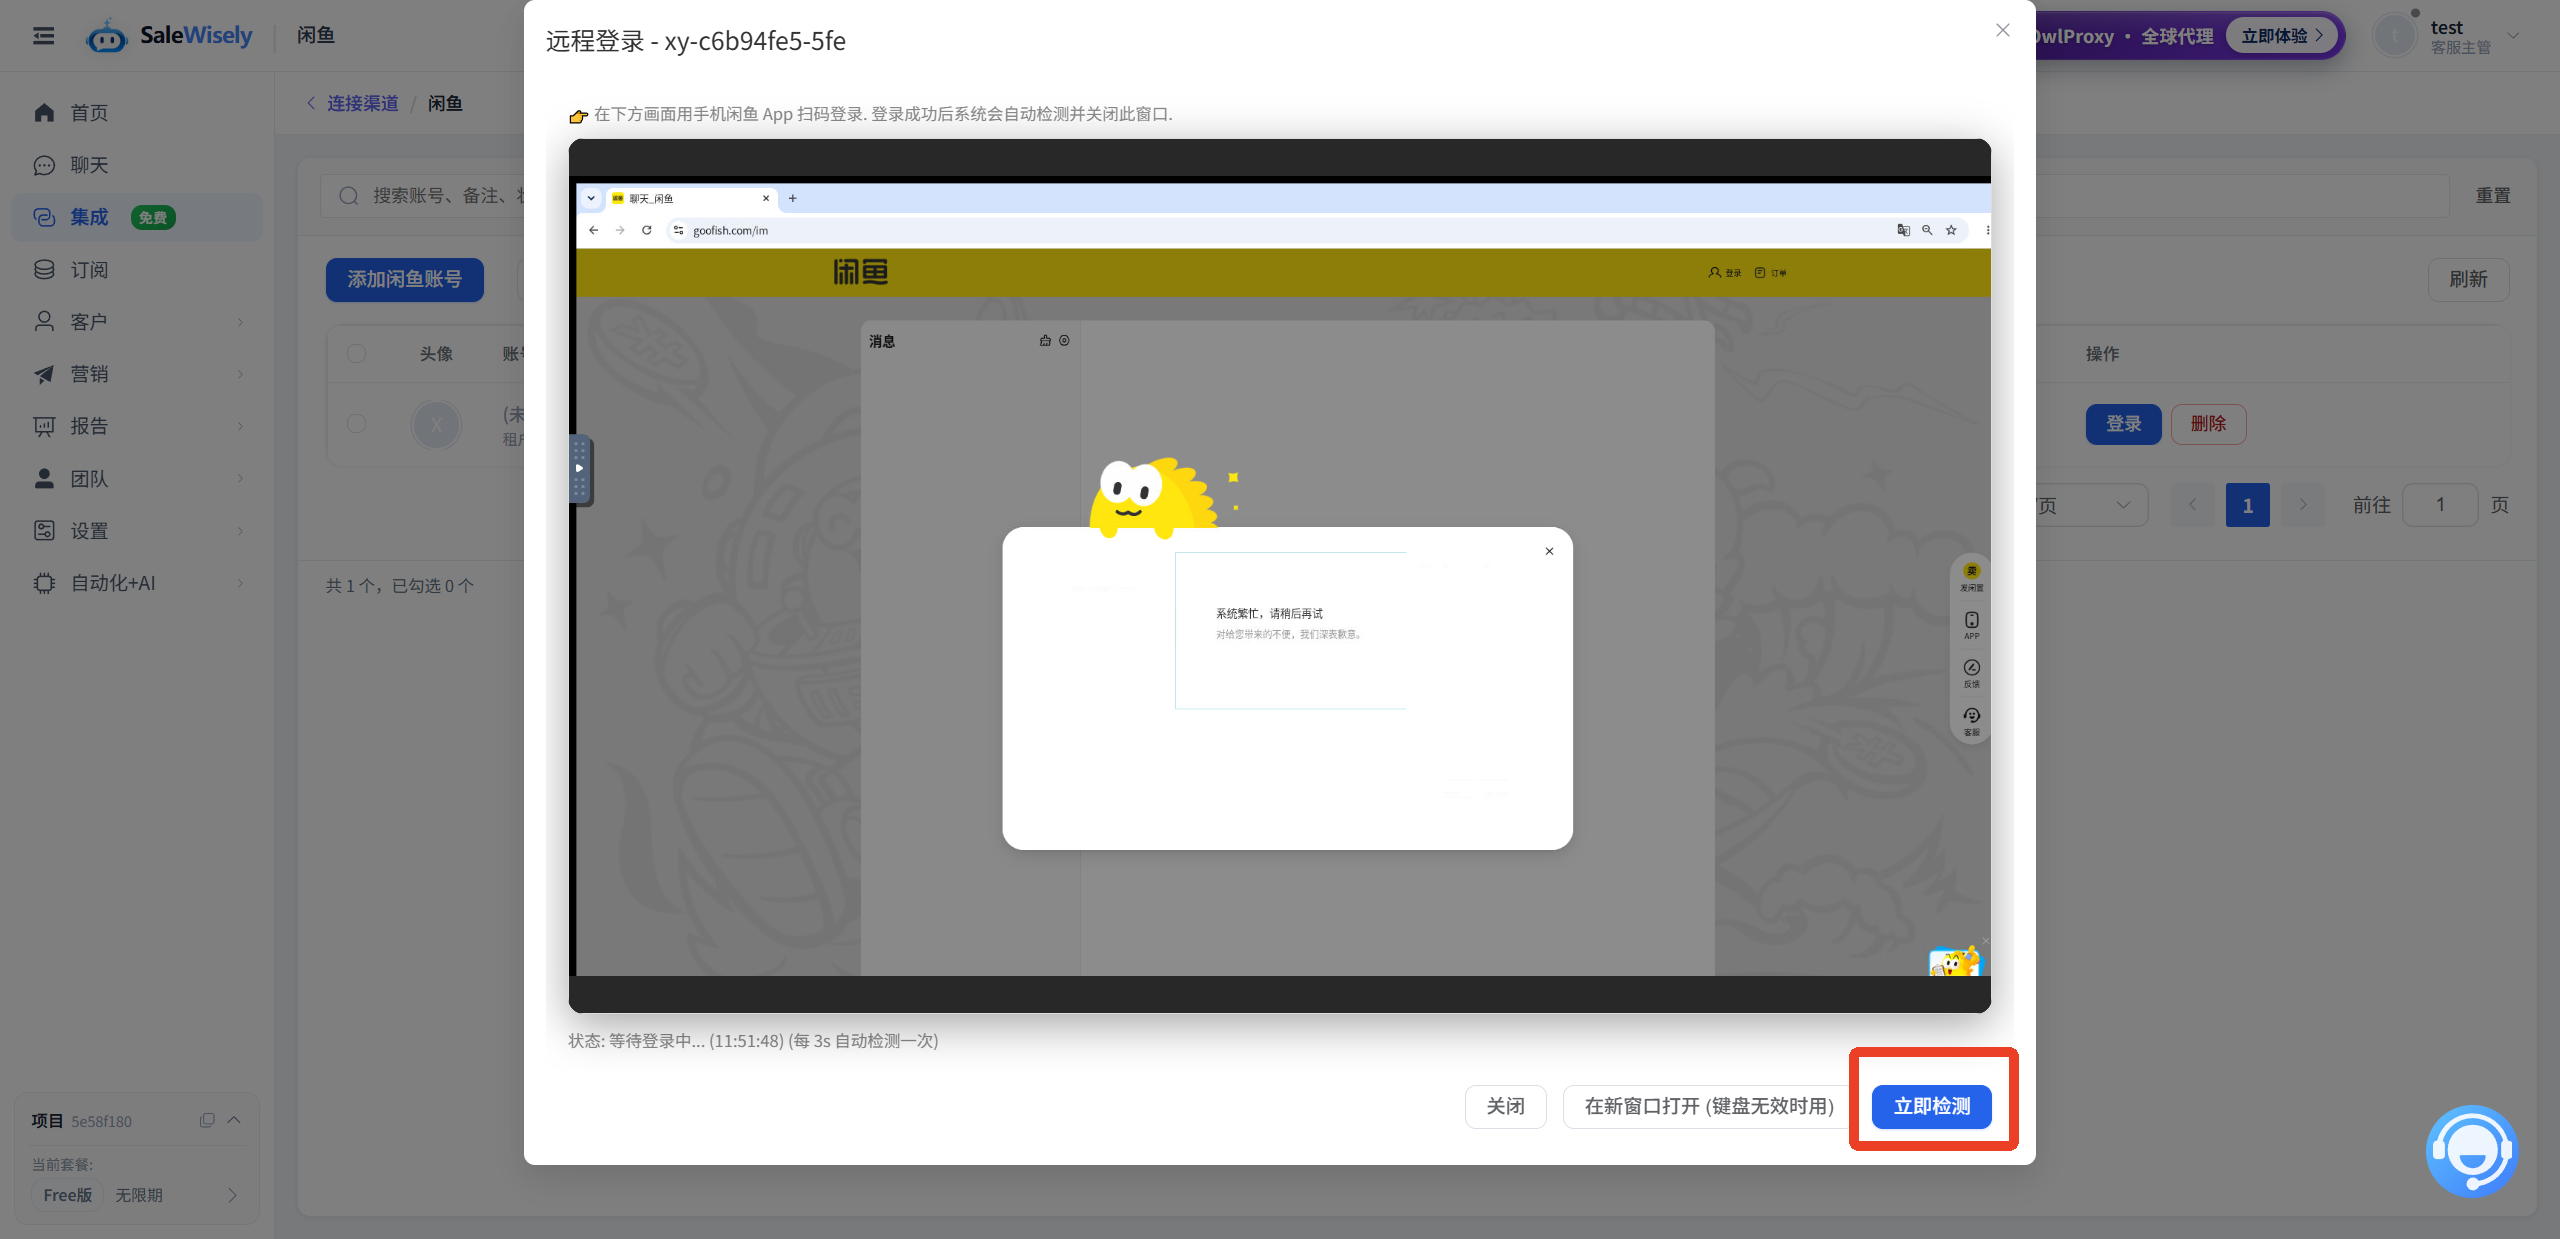The width and height of the screenshot is (2560, 1239).
Task: Expand the 团队 sidebar menu
Action: (x=137, y=479)
